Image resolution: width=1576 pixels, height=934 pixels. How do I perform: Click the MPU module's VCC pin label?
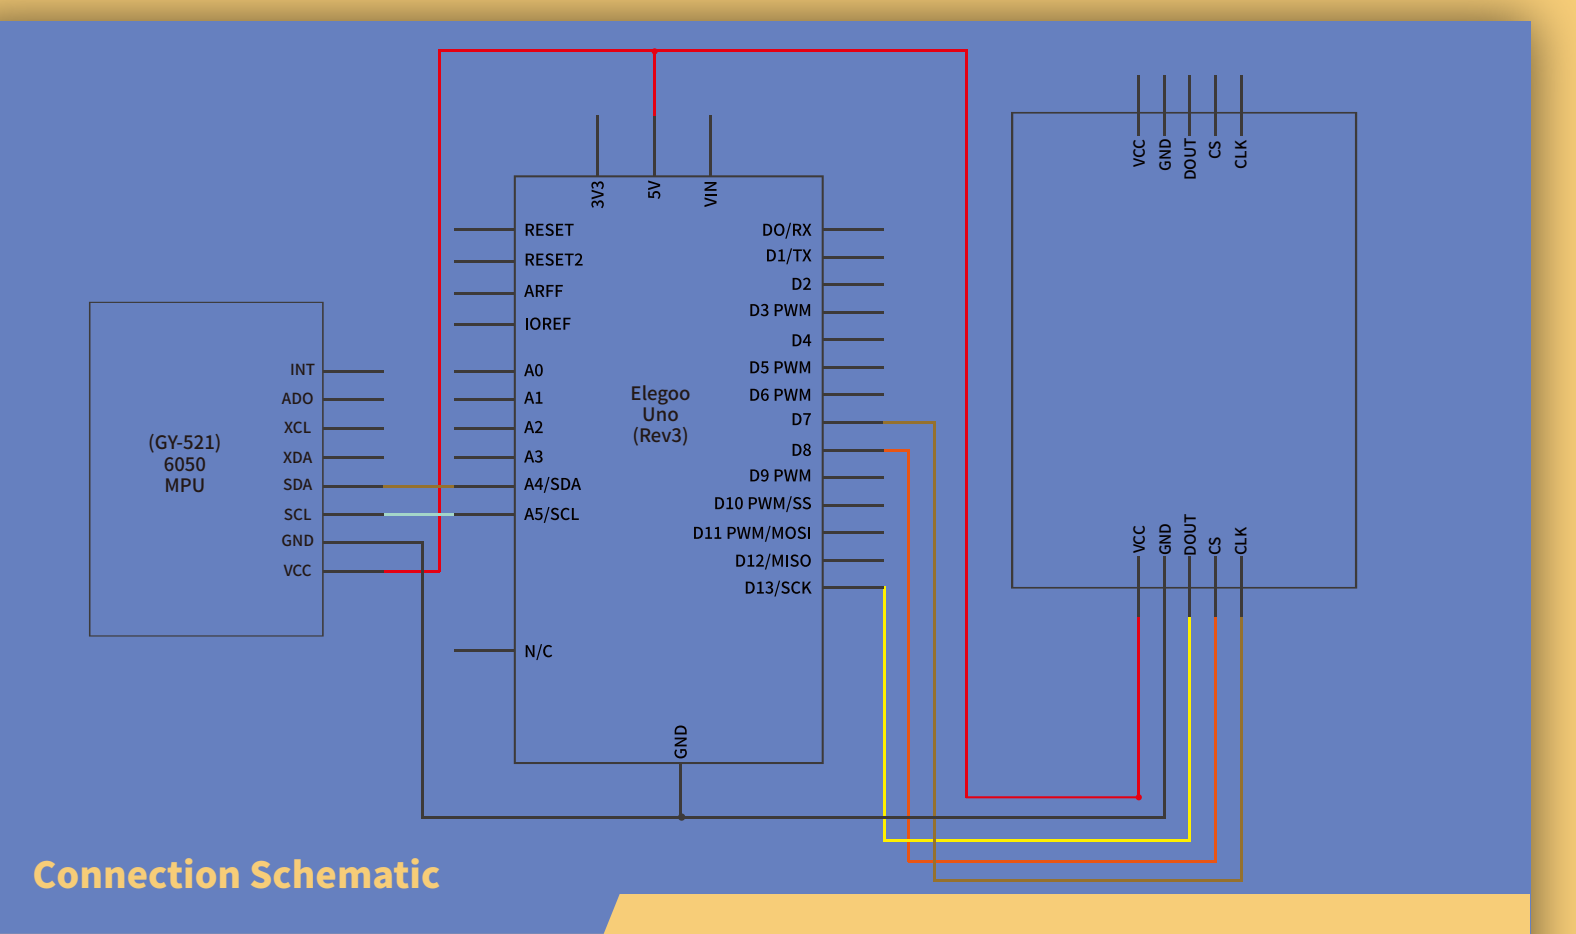[297, 571]
